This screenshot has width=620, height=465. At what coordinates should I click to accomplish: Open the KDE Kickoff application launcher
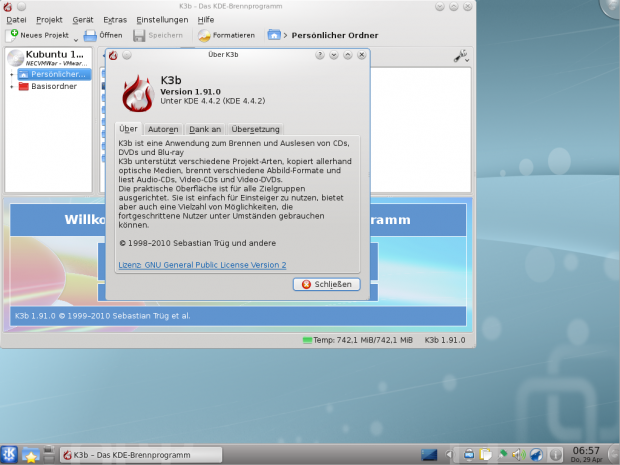(9, 454)
